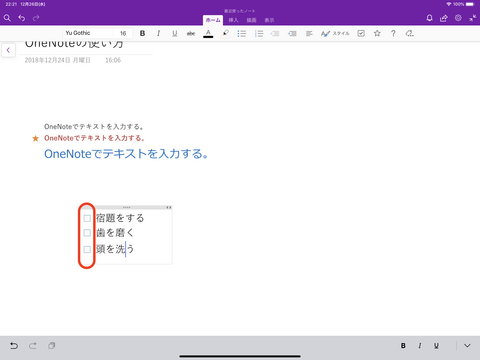Insert a to-do checkbox tag from ribbon

point(361,33)
